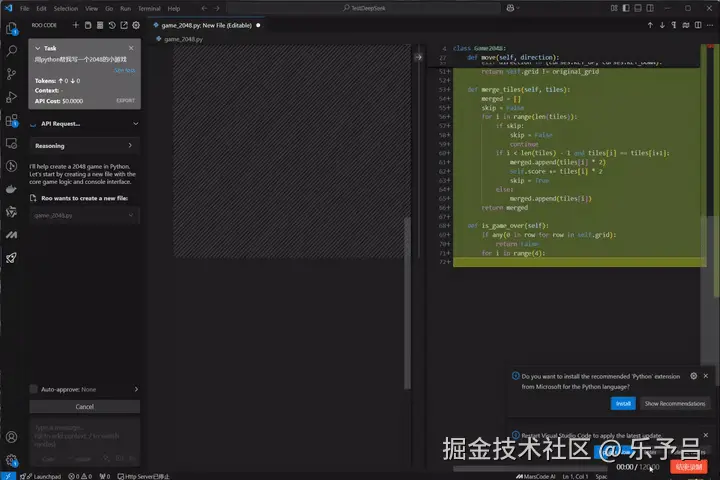
Task: Close the restart VS Code notification
Action: point(706,435)
